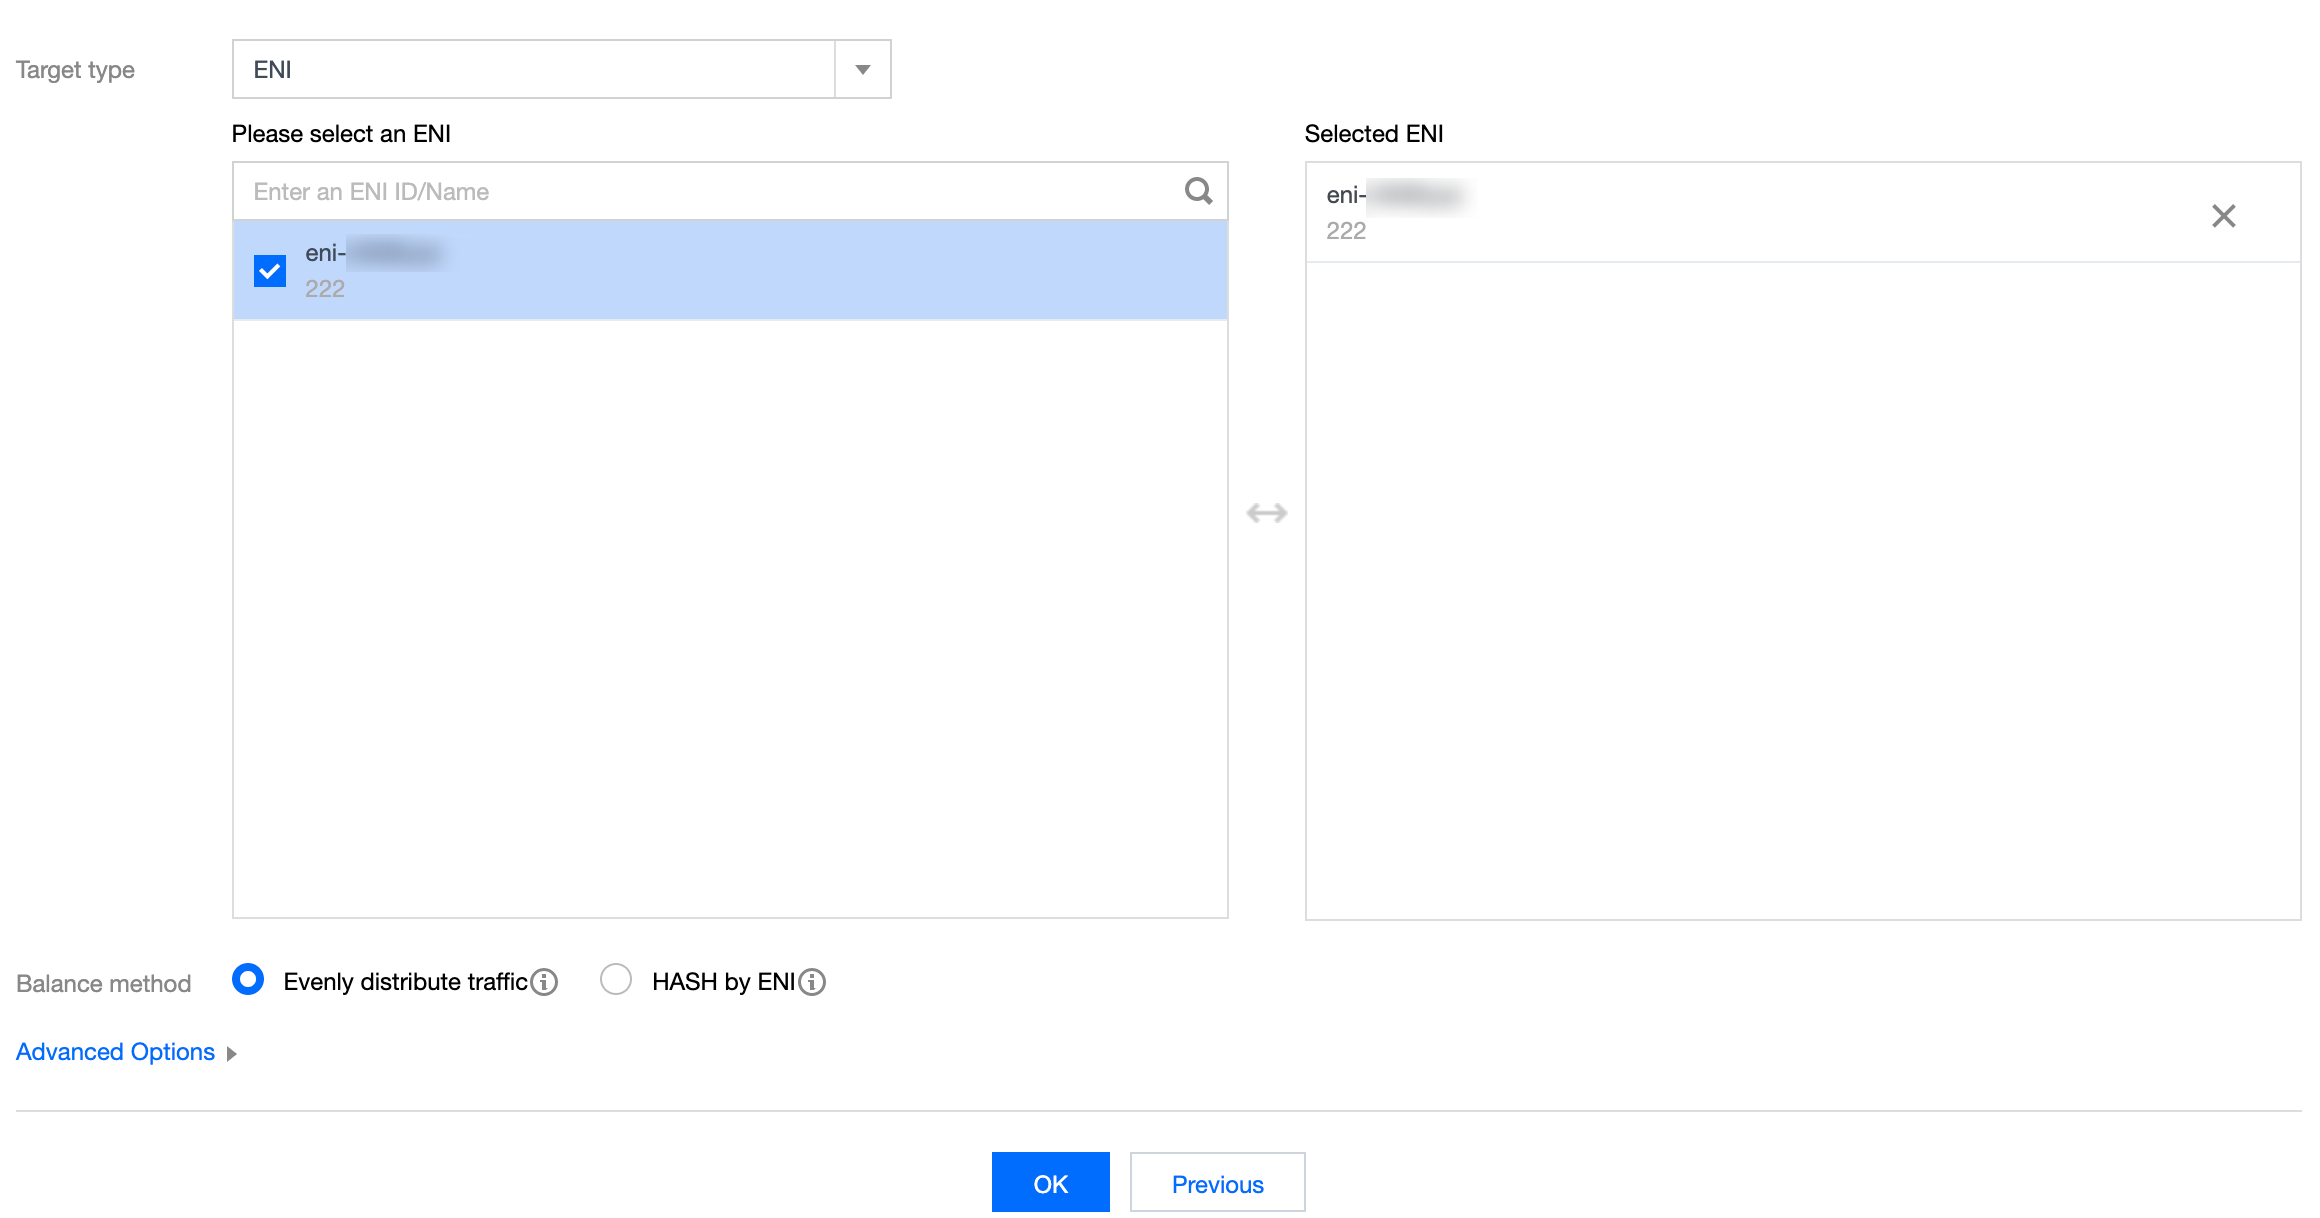Open the Target type dropdown arrow

coord(862,70)
